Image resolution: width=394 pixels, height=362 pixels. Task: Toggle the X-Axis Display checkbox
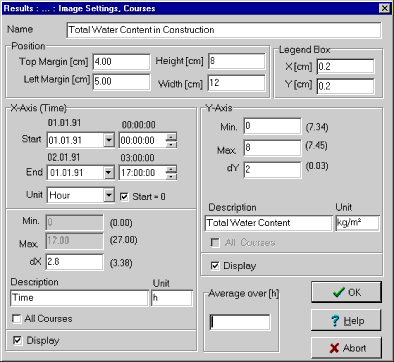click(x=17, y=340)
